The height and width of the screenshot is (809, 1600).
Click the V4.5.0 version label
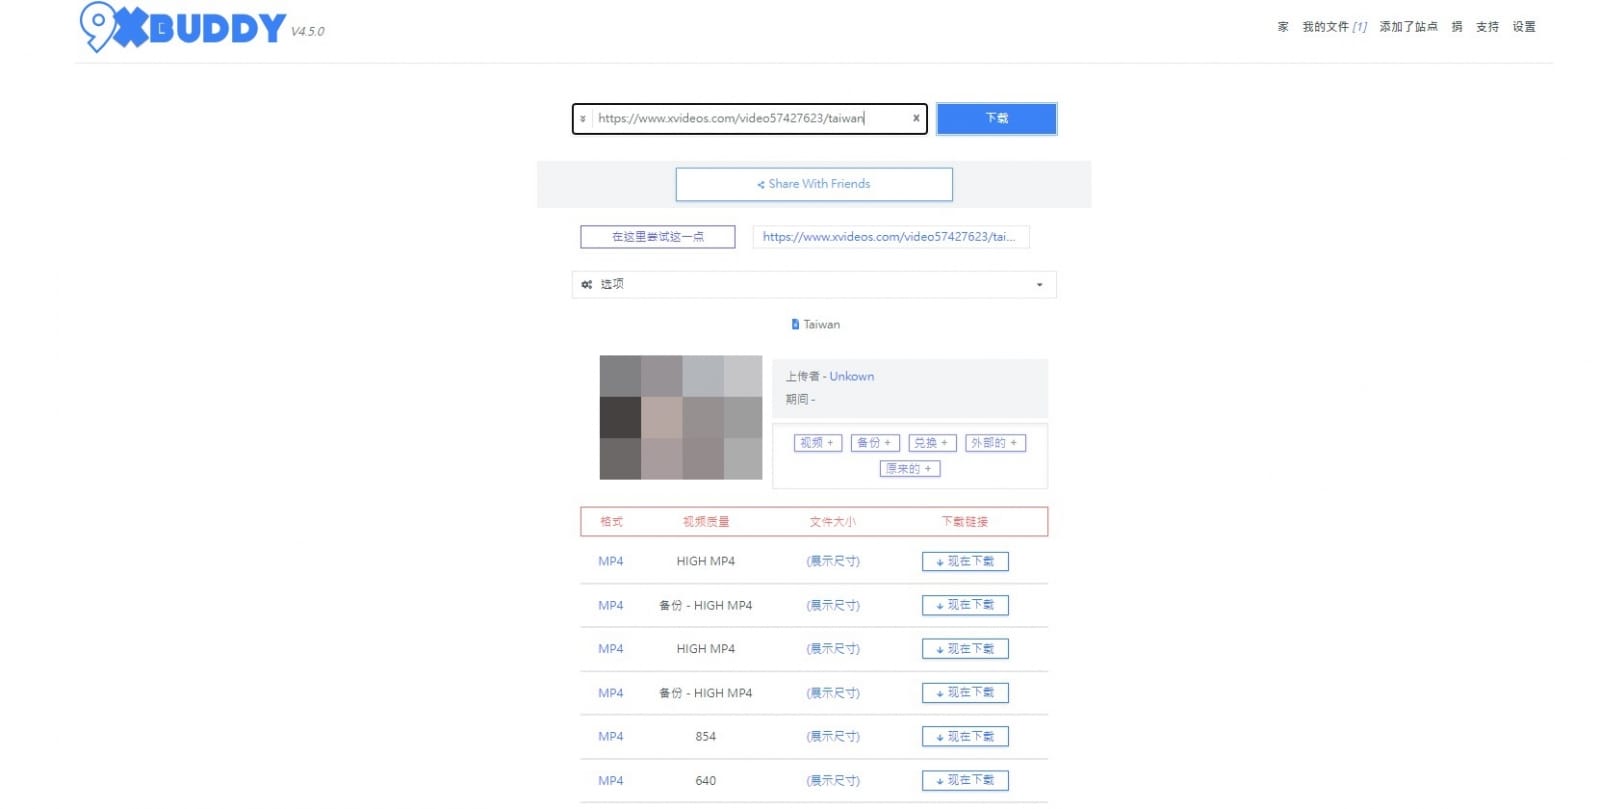(308, 32)
